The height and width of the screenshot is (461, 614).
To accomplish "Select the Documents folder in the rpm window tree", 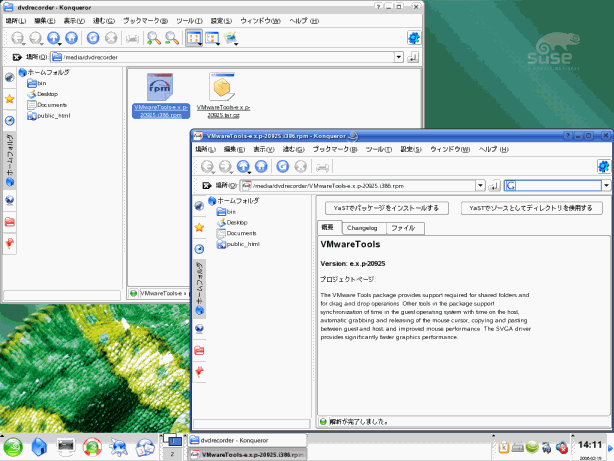I will [241, 233].
